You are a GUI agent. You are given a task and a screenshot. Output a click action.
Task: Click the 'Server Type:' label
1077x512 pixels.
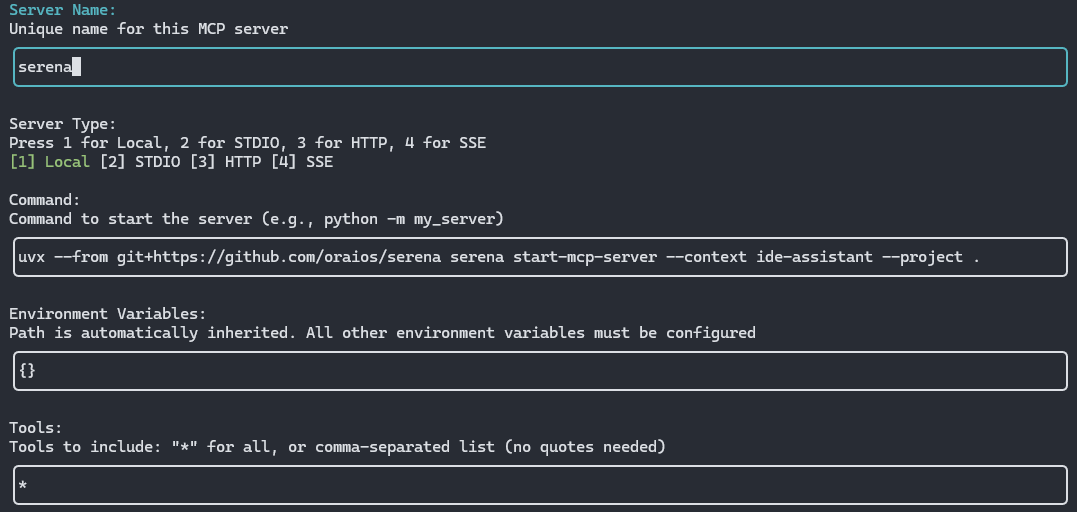click(63, 124)
